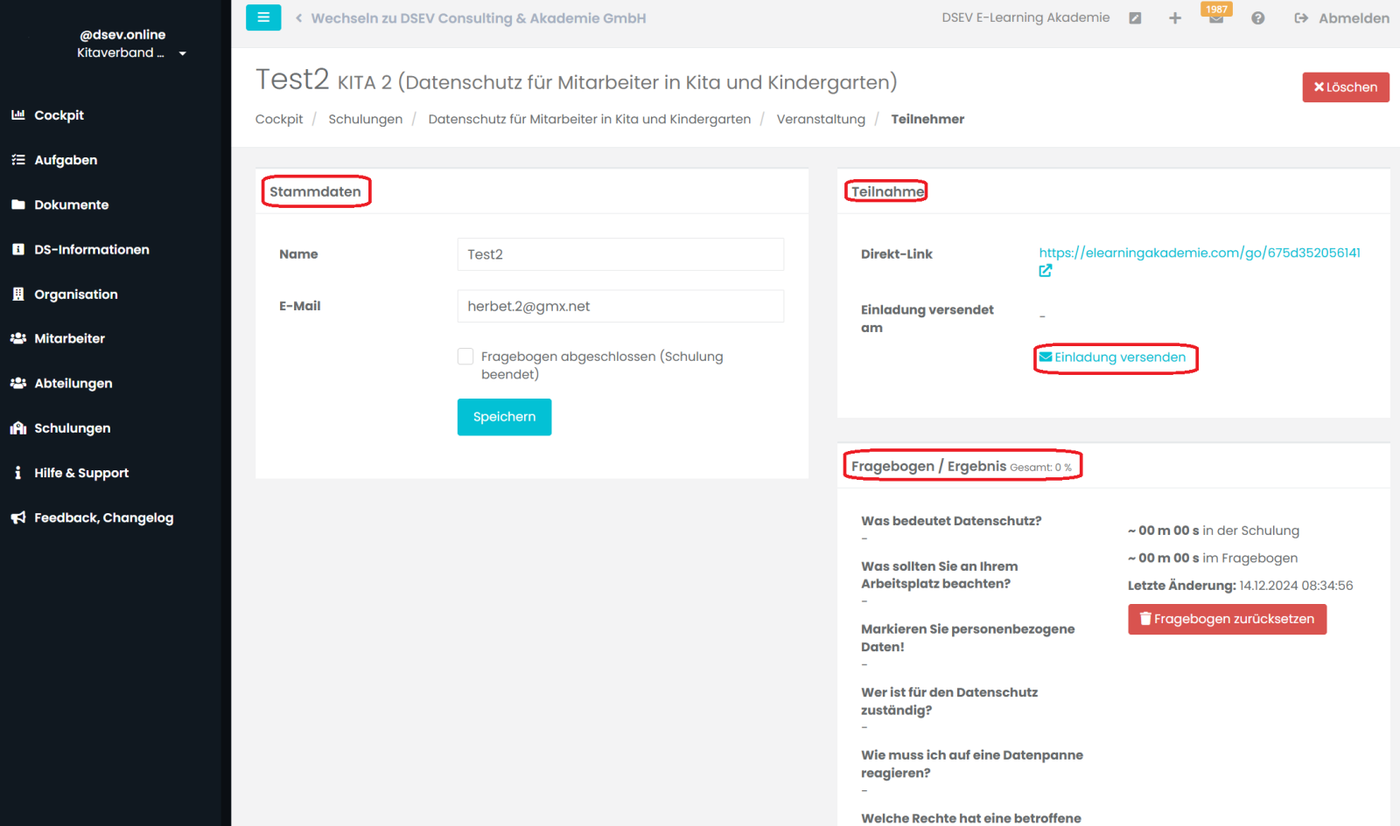Tick the Fragebogen abgeschlossen checkbox

click(x=465, y=357)
